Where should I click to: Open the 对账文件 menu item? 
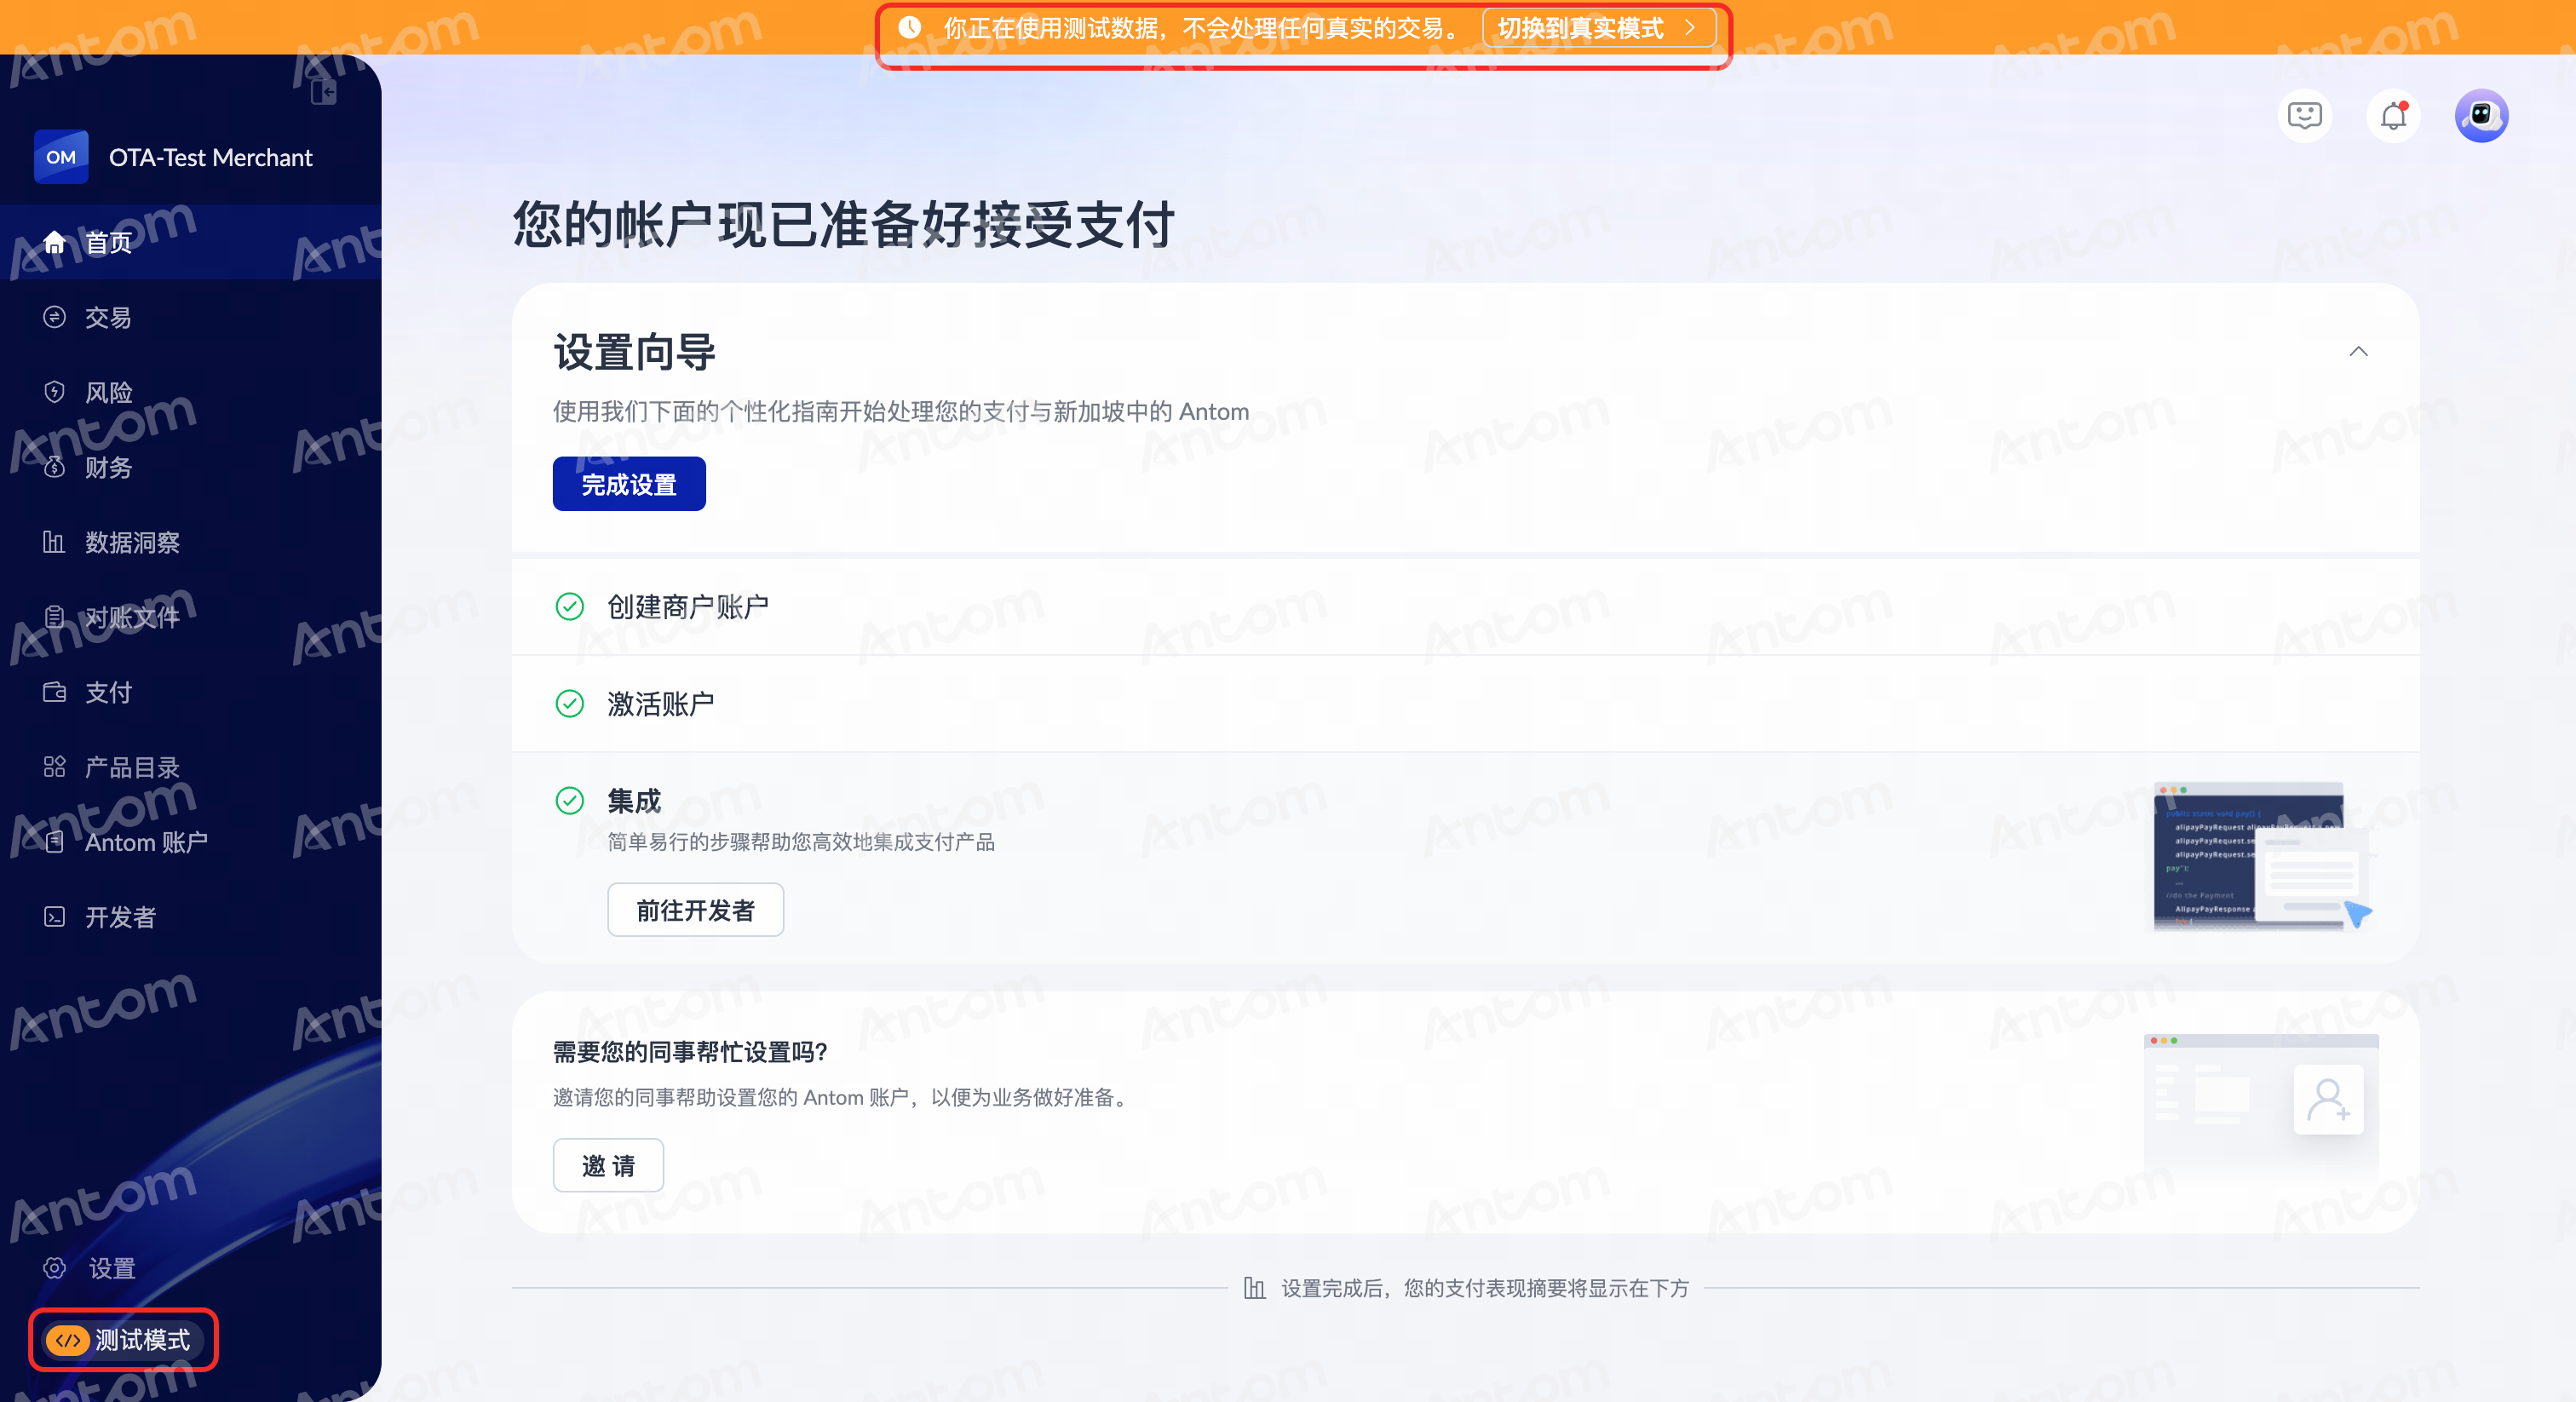(x=191, y=617)
